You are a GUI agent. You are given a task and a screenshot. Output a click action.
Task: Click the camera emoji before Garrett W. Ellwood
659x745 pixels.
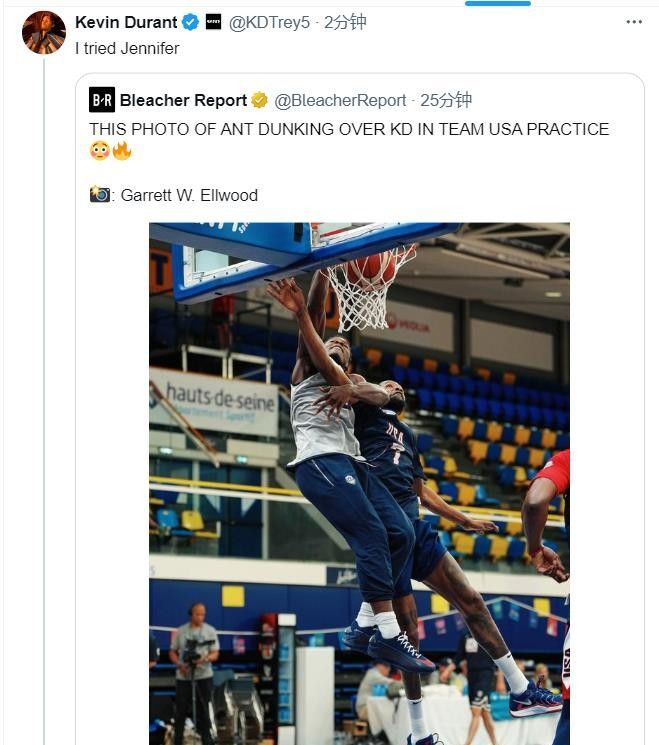[100, 194]
